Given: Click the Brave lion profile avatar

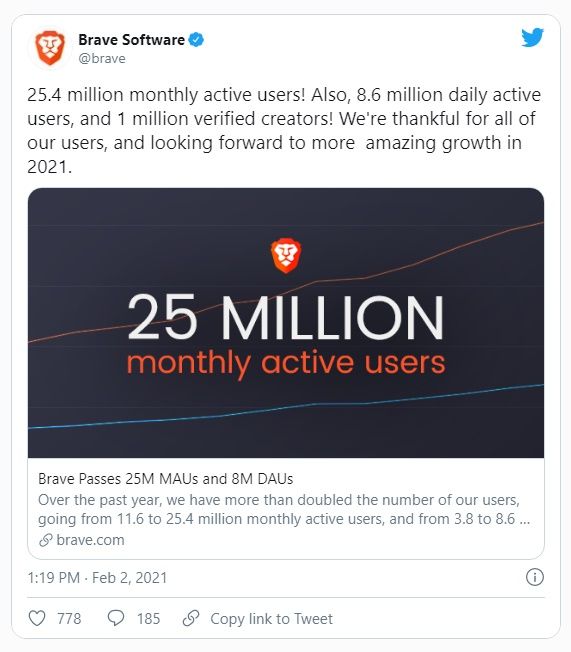Looking at the screenshot, I should pos(50,48).
